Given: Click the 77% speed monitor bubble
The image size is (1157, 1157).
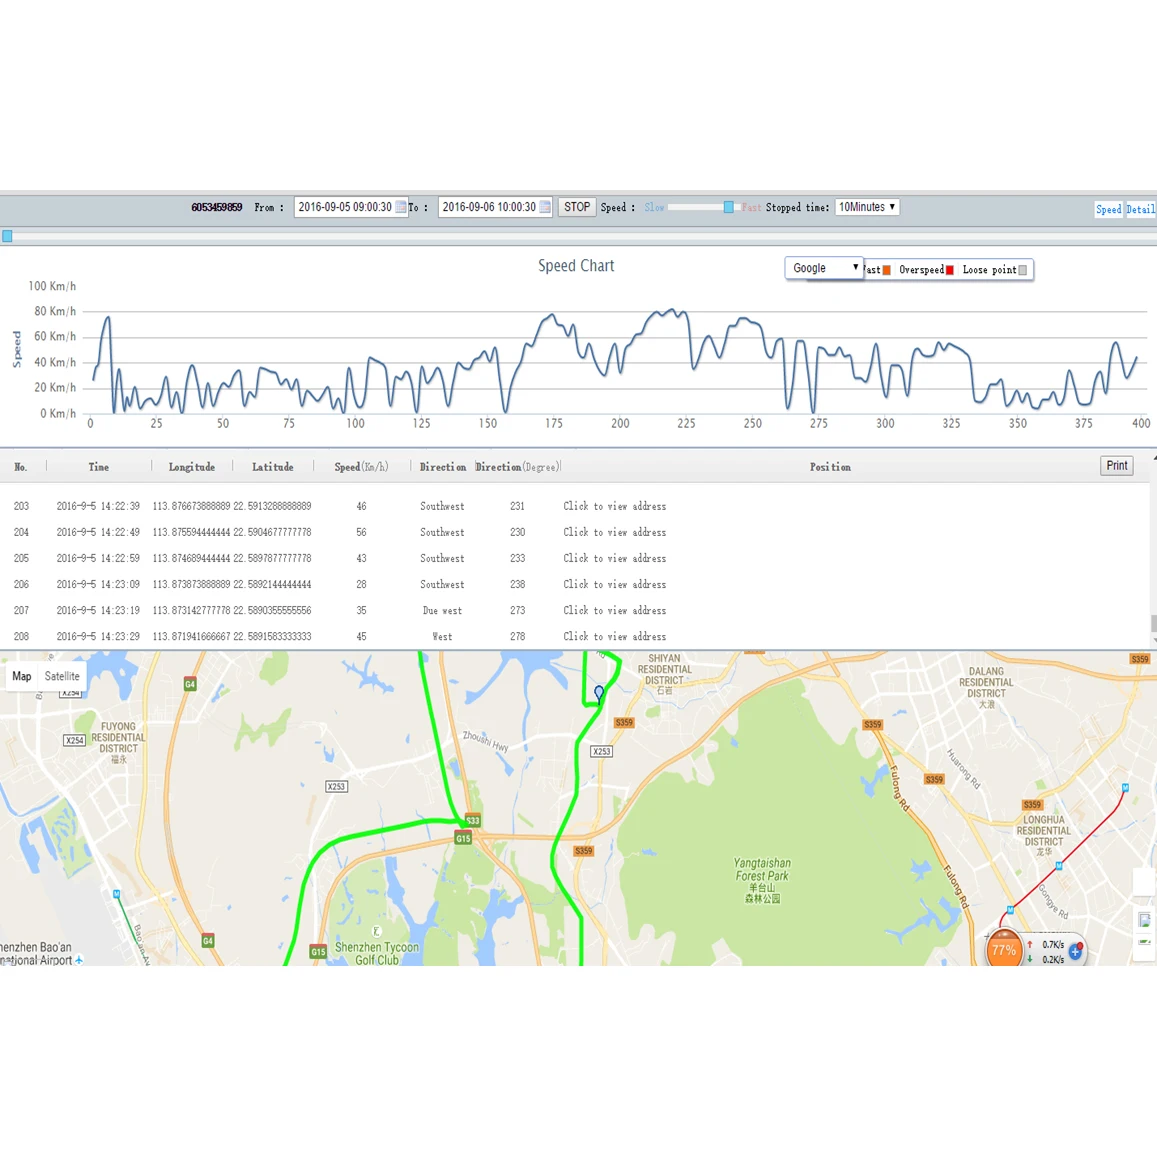Looking at the screenshot, I should coord(1004,948).
